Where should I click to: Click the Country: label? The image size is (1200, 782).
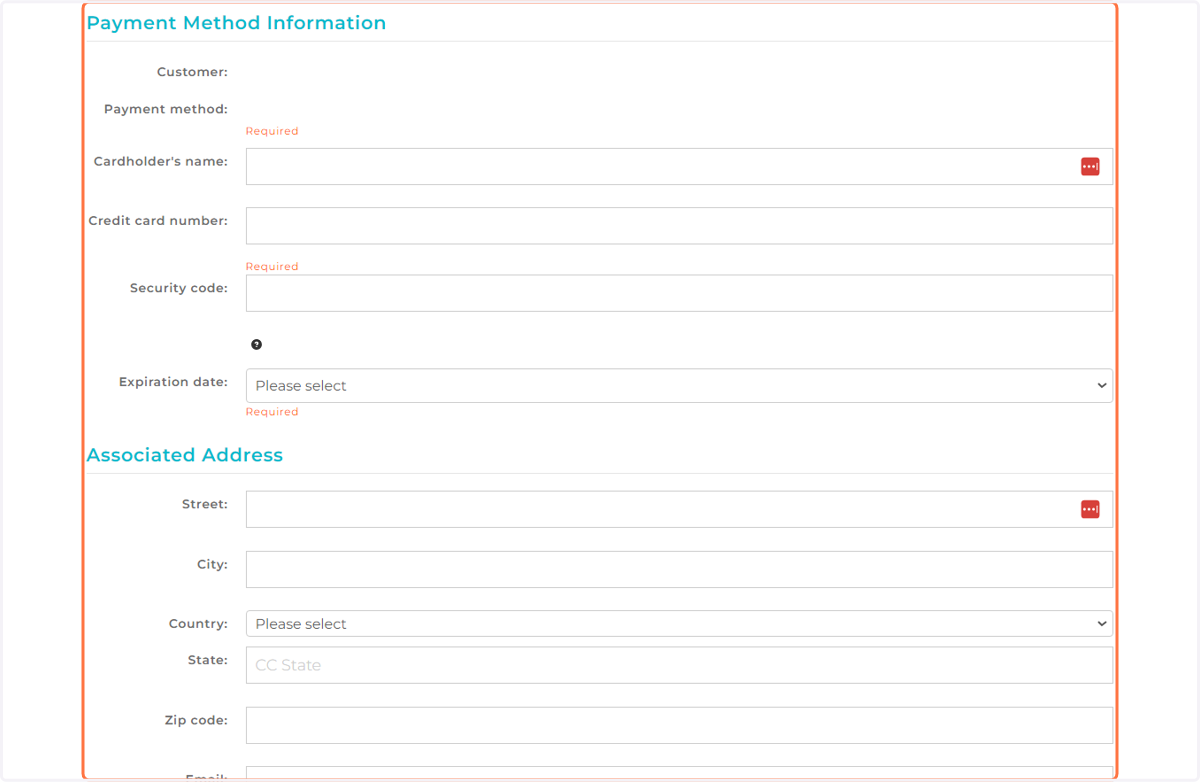pyautogui.click(x=198, y=624)
